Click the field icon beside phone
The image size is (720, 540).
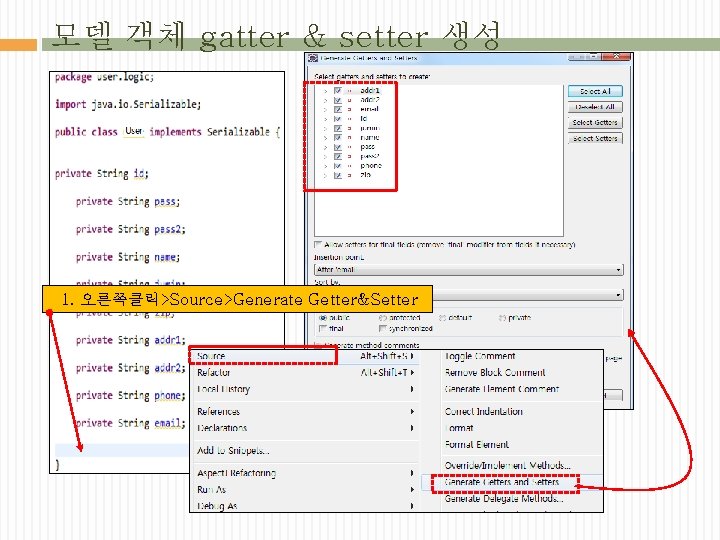click(x=349, y=166)
